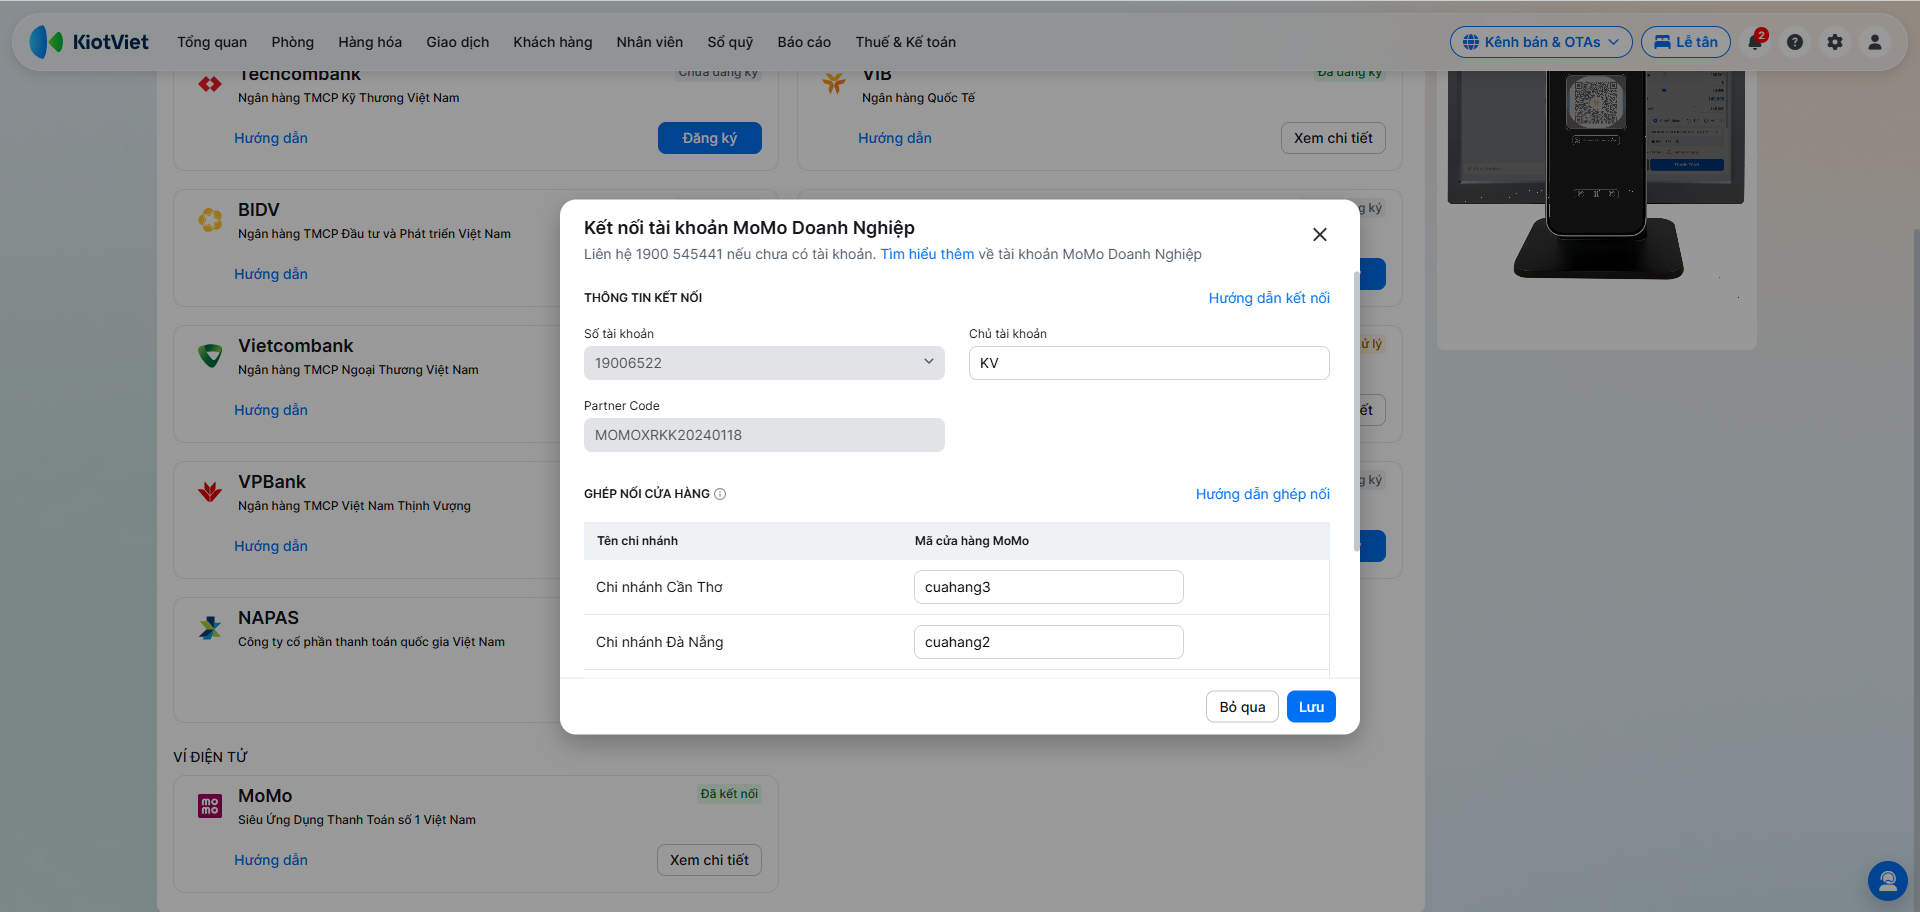Click the Tên chi nhánh column header
The image size is (1920, 912).
[637, 541]
